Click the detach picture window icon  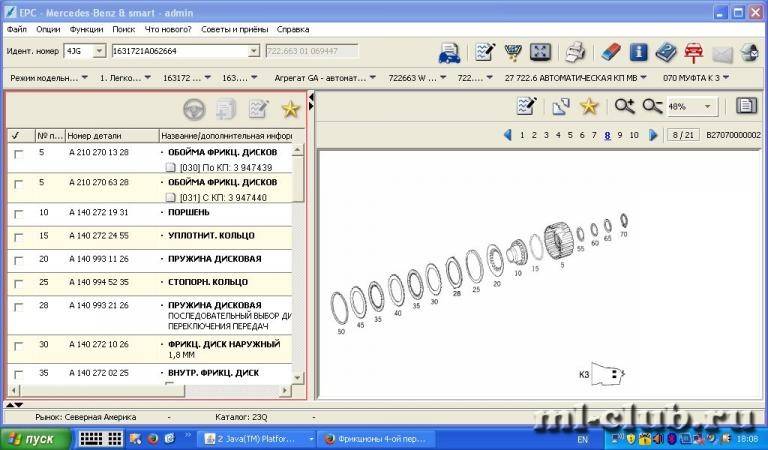(561, 106)
